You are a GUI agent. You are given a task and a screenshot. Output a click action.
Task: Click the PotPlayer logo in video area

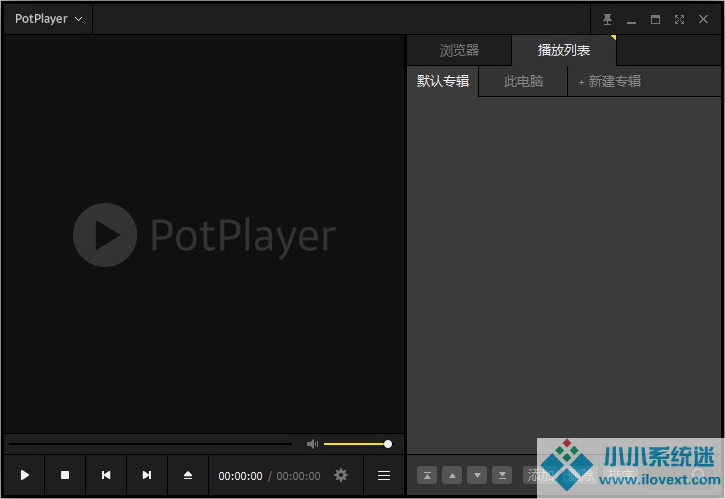(x=204, y=235)
